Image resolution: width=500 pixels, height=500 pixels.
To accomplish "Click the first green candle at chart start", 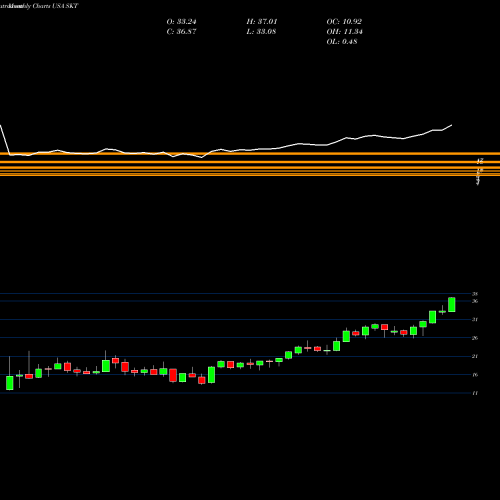I will pyautogui.click(x=10, y=383).
